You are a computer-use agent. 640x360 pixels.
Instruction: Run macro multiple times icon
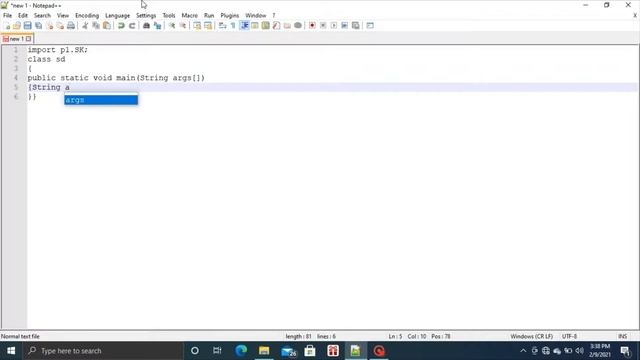coord(344,26)
